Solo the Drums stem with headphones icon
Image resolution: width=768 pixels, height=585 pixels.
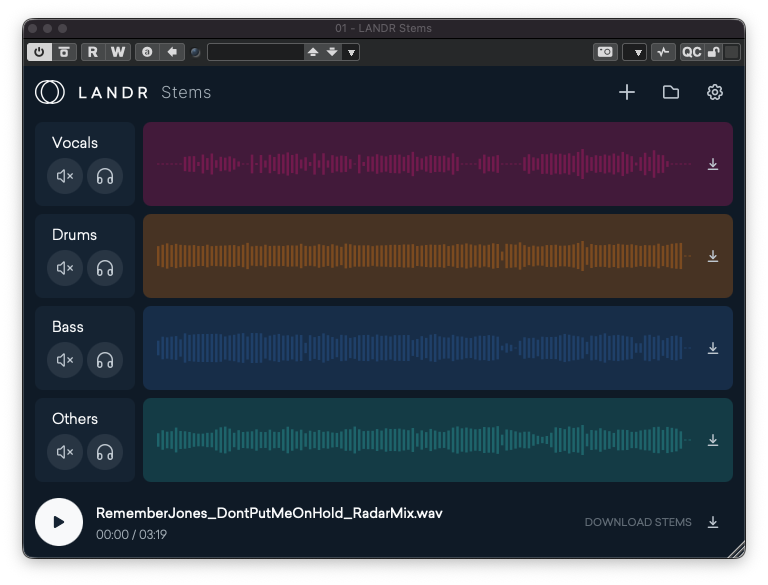click(105, 268)
